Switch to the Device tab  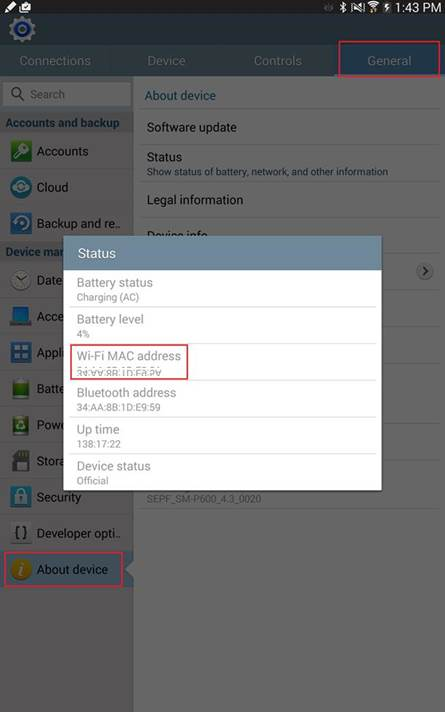coord(167,61)
